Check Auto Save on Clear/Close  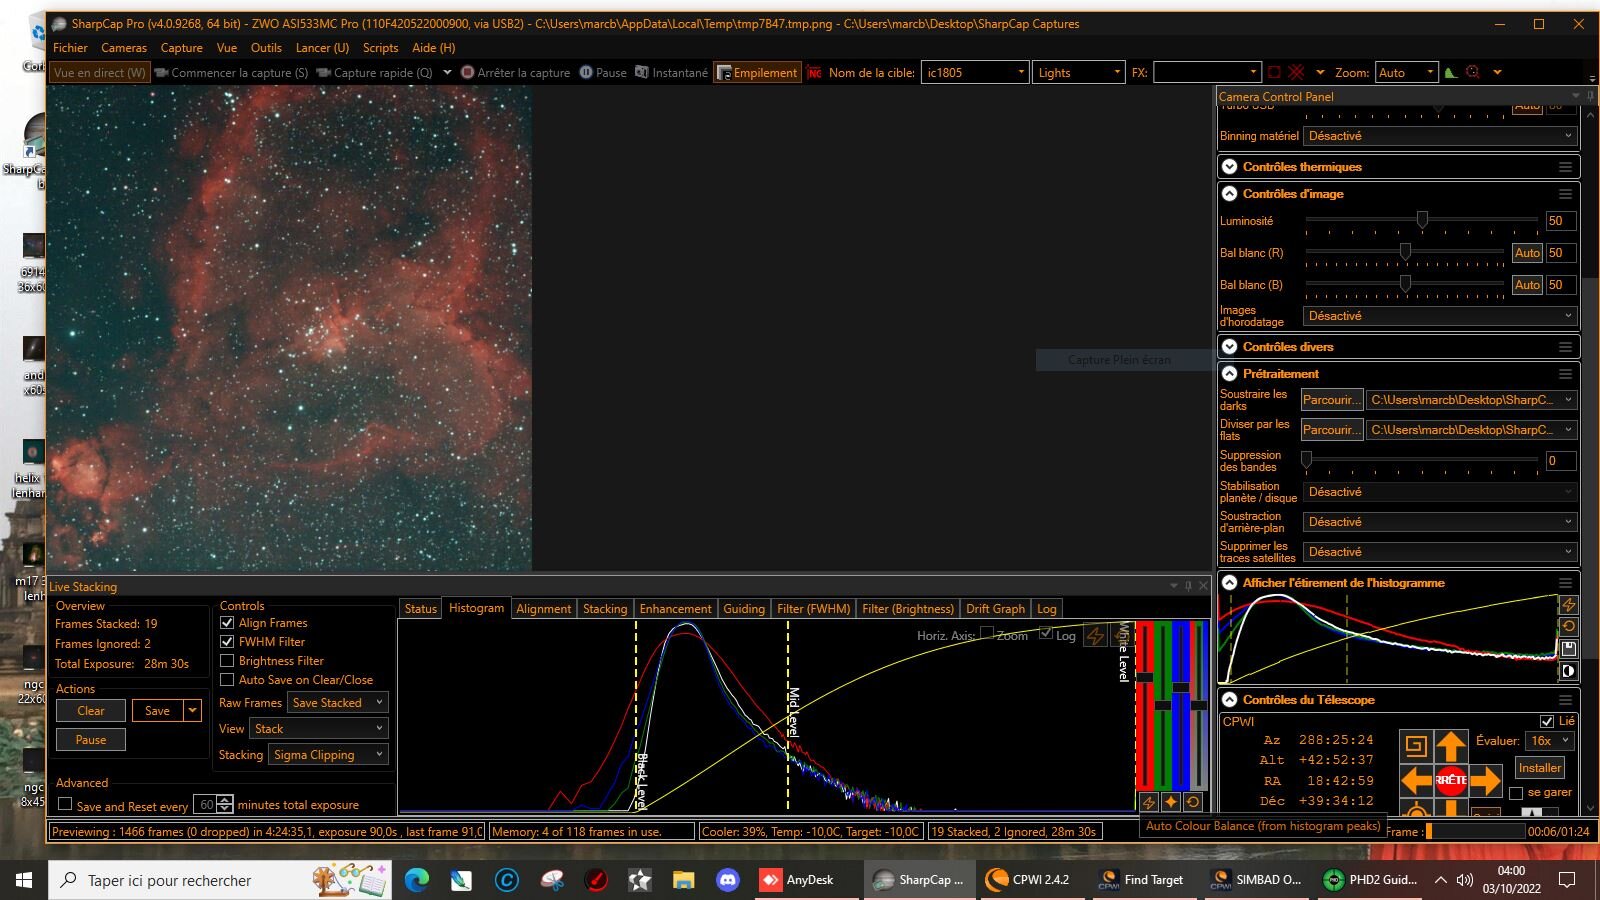227,680
